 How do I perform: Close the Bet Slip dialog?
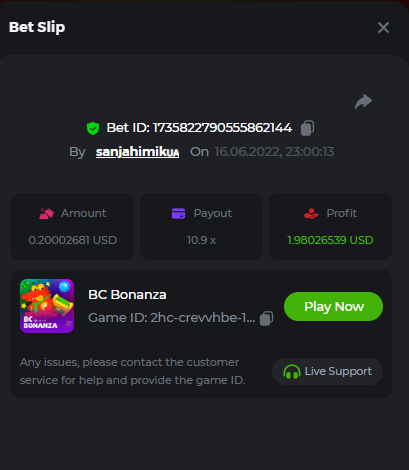click(x=383, y=28)
